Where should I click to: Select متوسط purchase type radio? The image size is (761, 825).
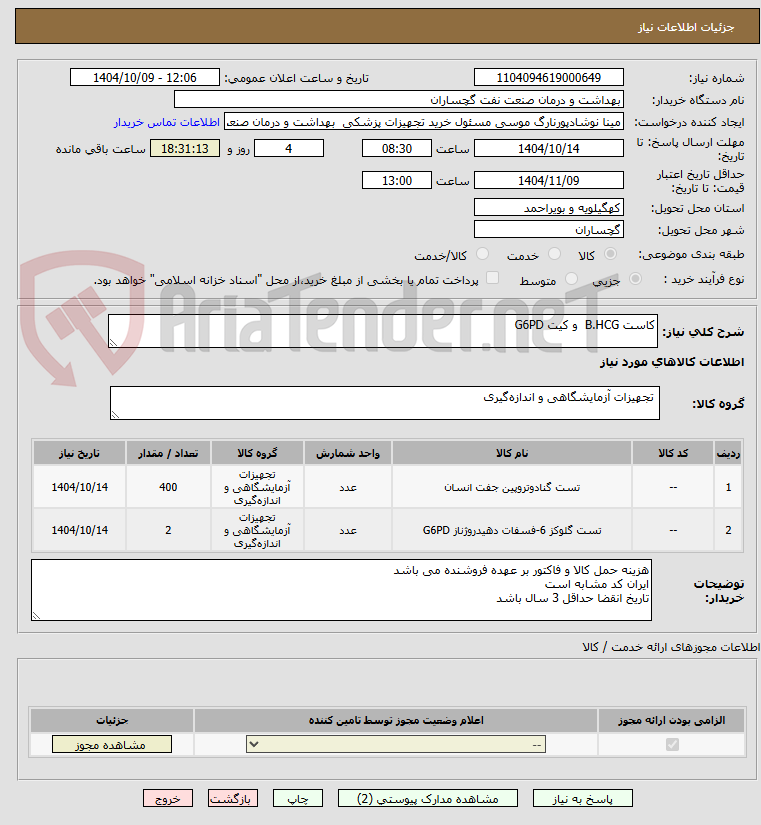pyautogui.click(x=571, y=279)
